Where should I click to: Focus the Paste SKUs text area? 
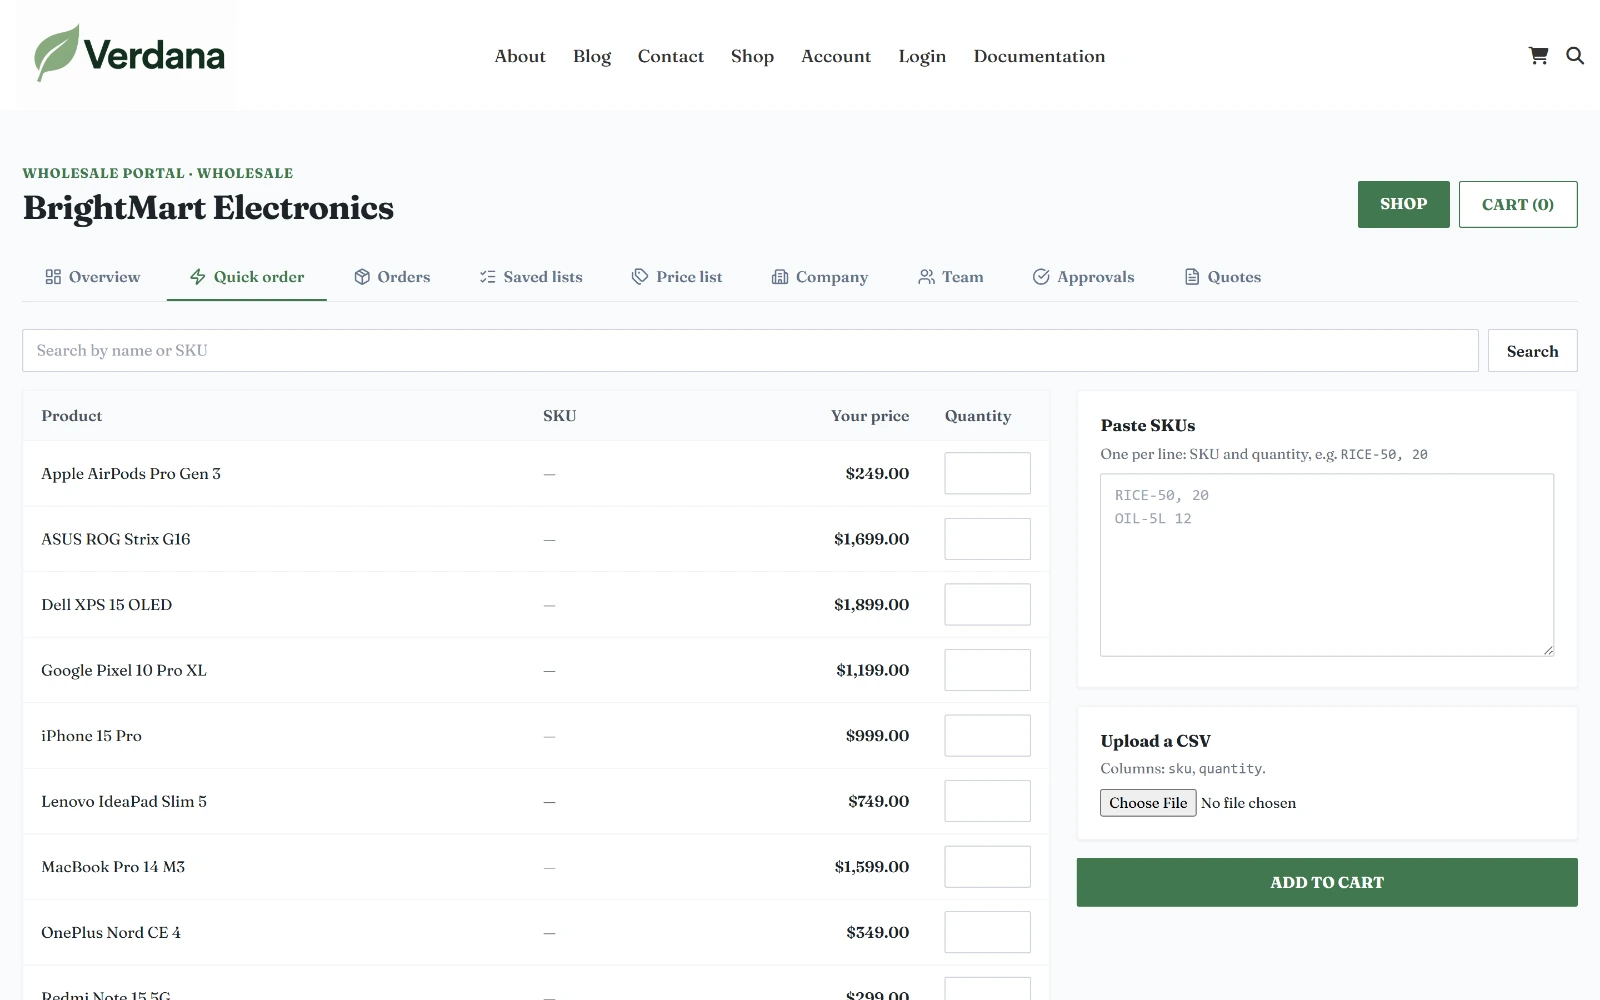pyautogui.click(x=1327, y=565)
